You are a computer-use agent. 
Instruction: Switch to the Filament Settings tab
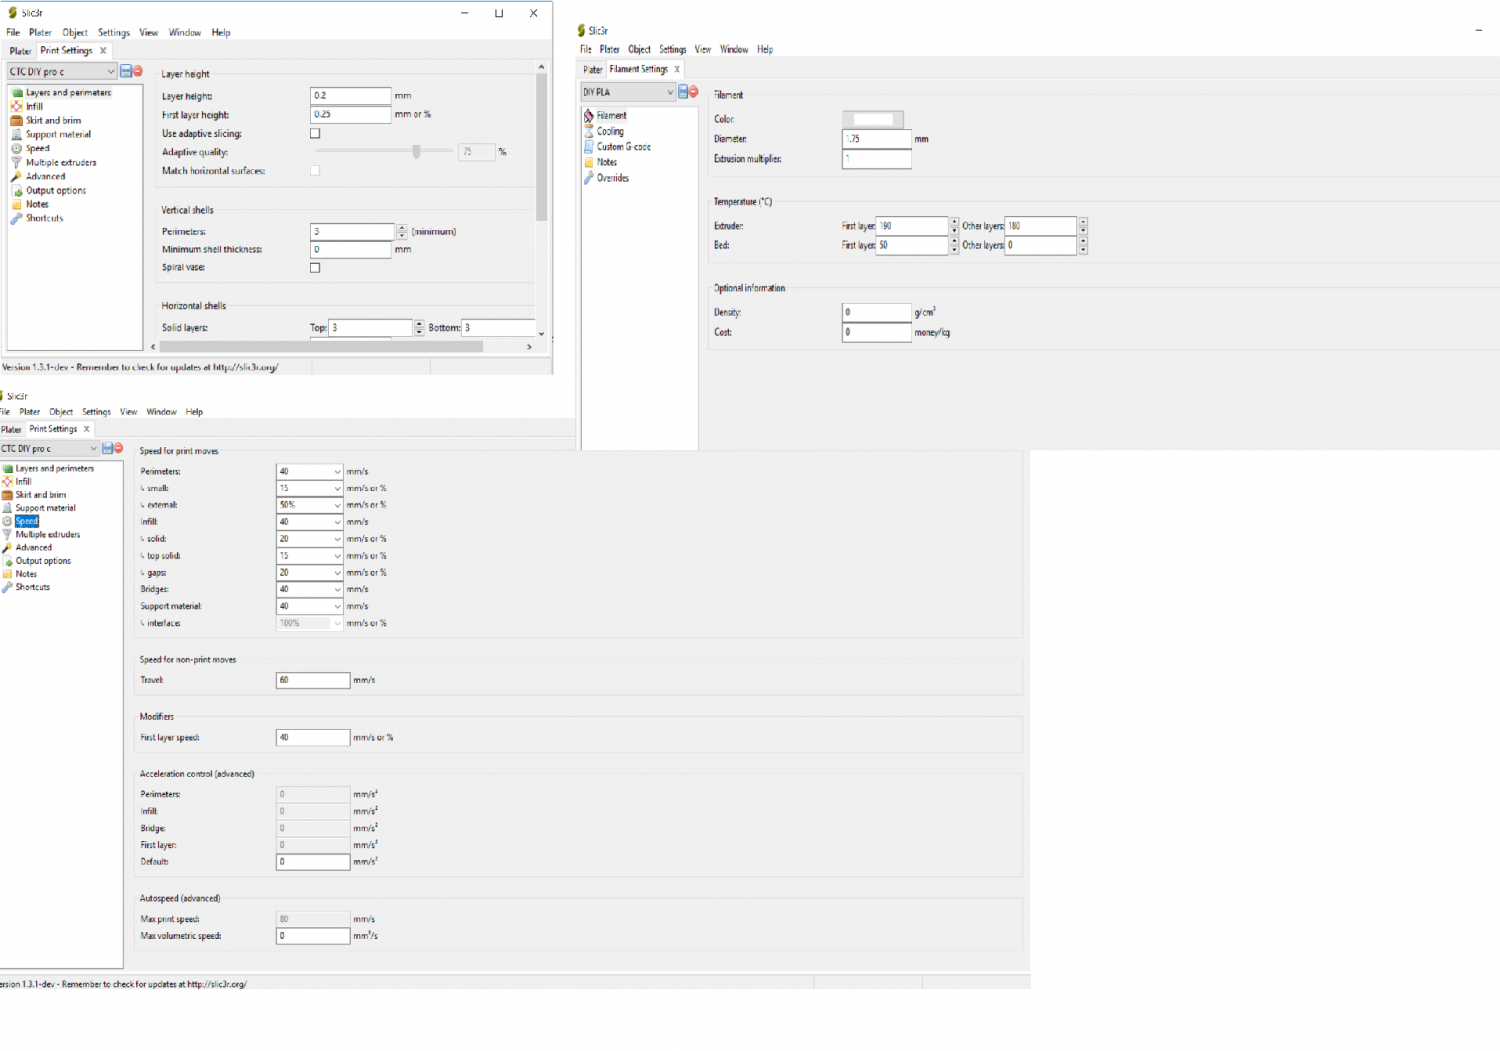tap(638, 69)
